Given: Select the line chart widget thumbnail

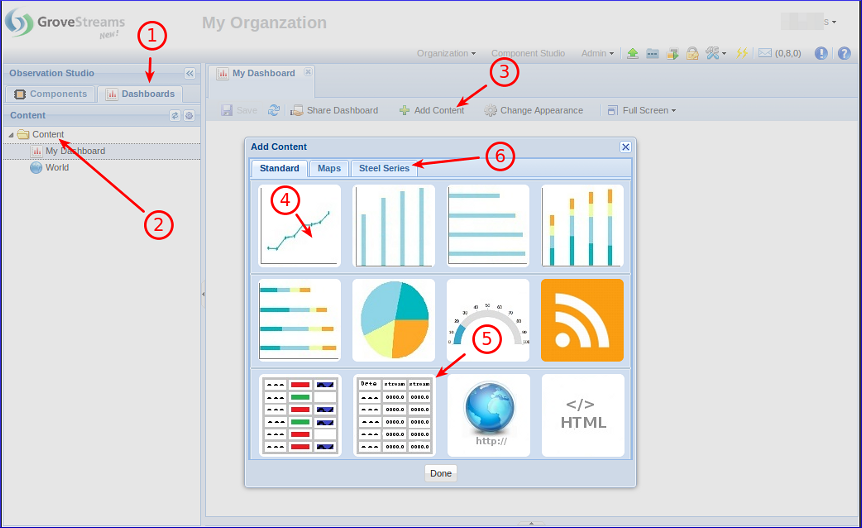Looking at the screenshot, I should [299, 225].
